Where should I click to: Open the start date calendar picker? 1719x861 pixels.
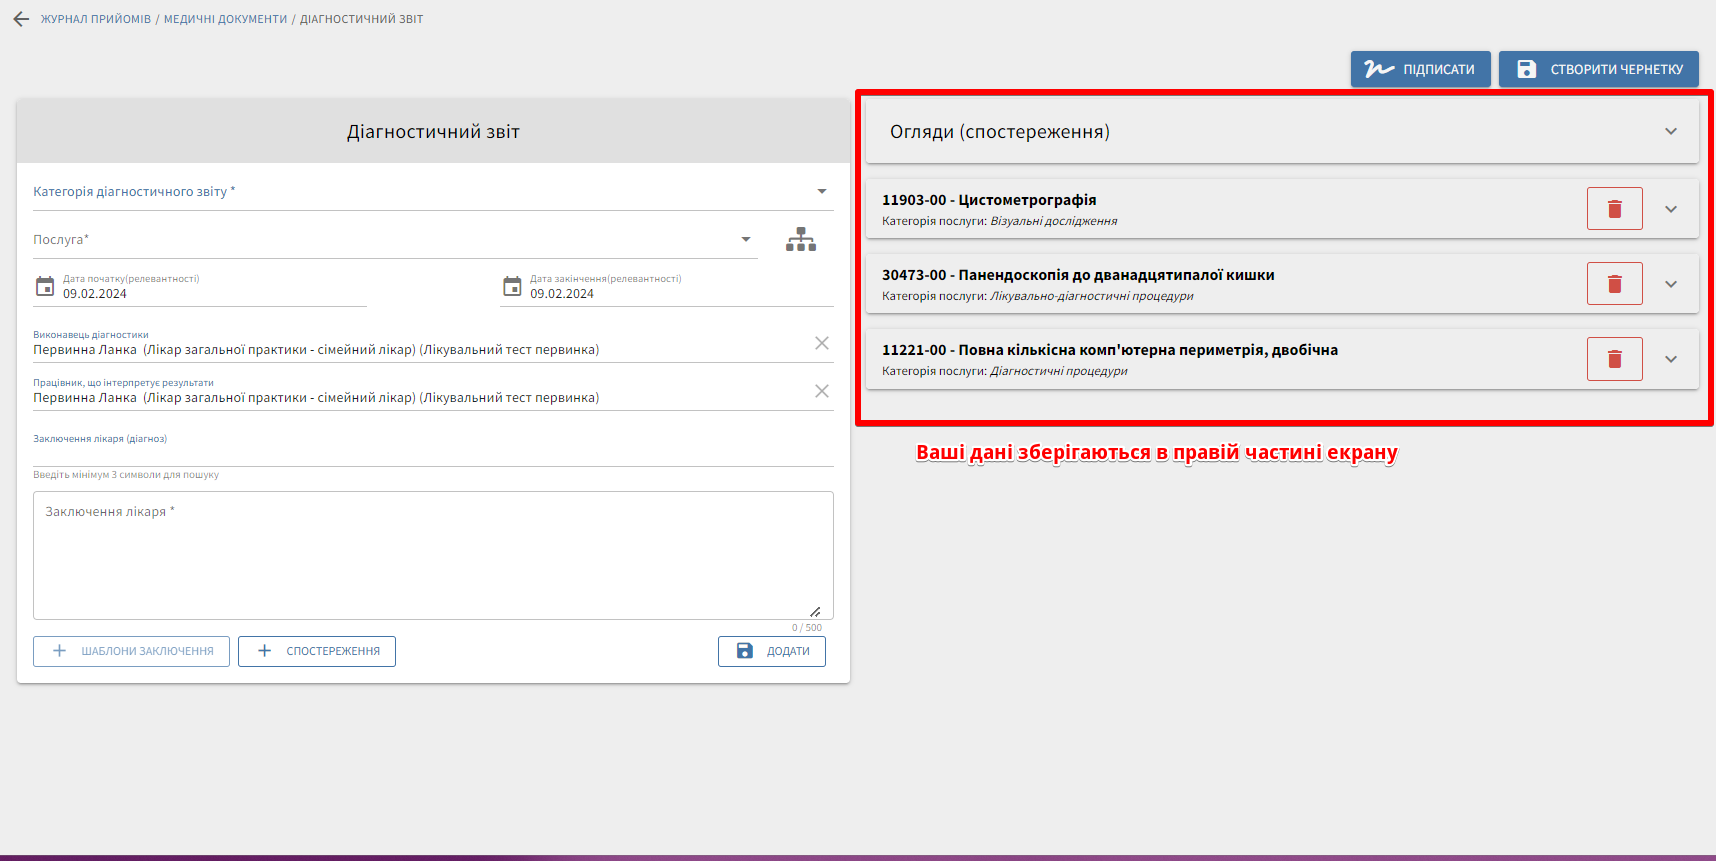coord(45,287)
